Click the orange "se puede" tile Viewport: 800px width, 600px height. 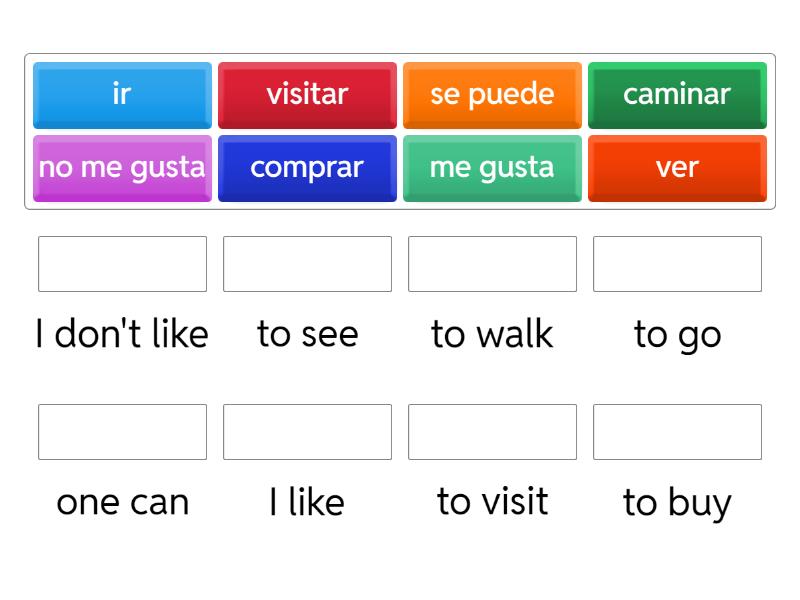(x=492, y=95)
